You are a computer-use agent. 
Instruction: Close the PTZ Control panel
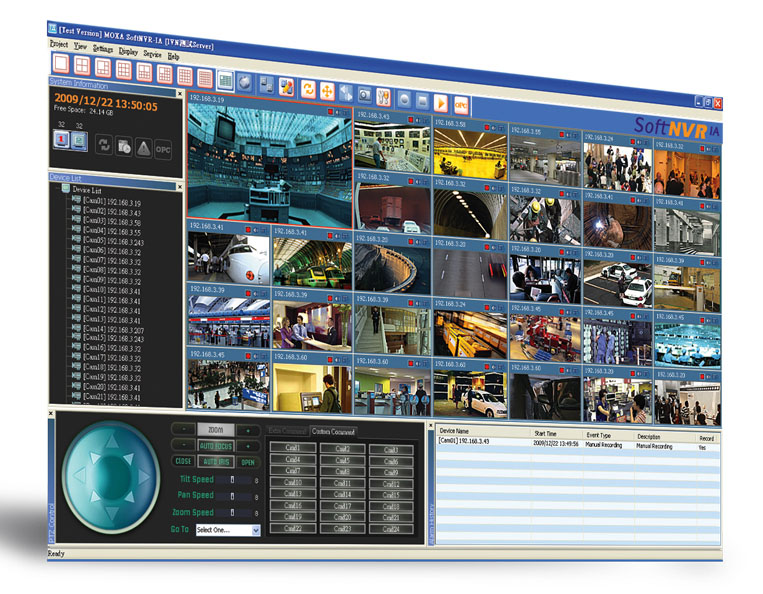pos(51,414)
